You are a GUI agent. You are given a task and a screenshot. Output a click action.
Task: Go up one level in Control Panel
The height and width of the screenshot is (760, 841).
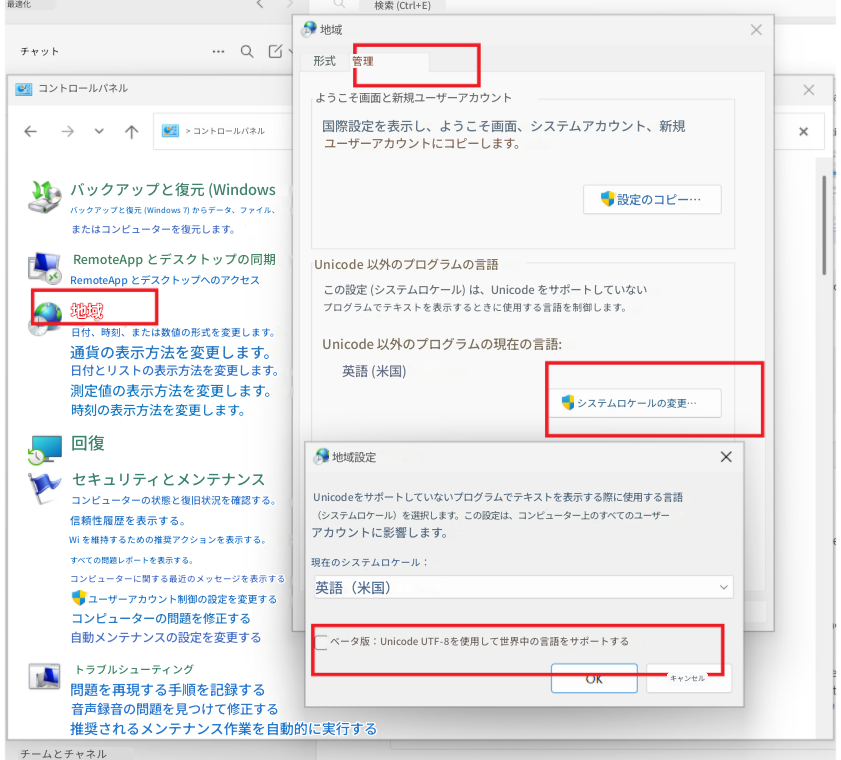pos(131,131)
